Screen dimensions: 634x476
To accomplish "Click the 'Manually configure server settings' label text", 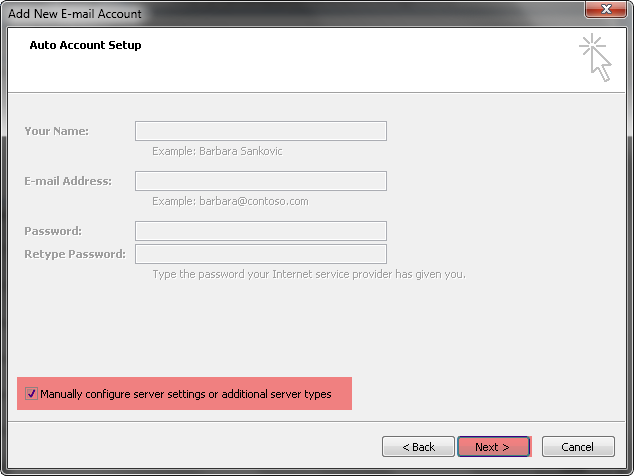I will pos(186,394).
